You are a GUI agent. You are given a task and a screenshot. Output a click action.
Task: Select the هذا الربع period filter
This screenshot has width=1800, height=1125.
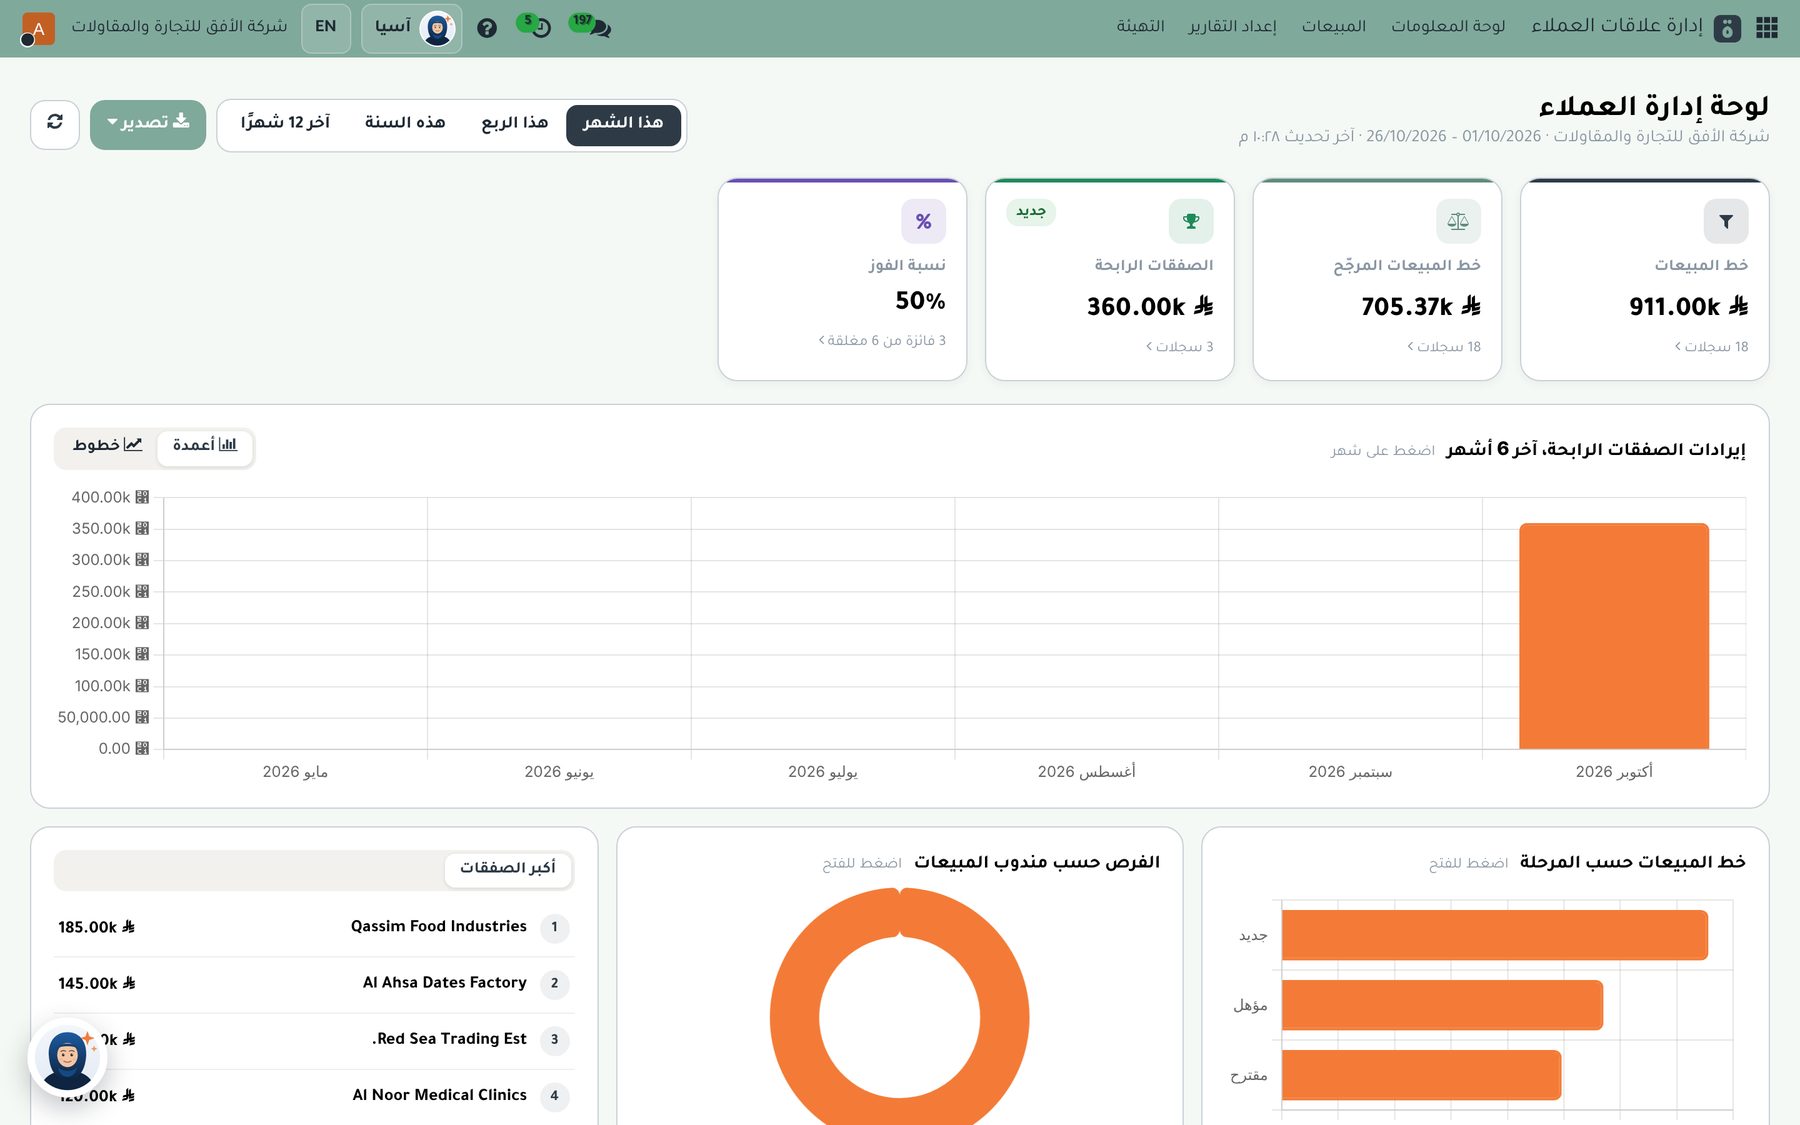pyautogui.click(x=514, y=123)
